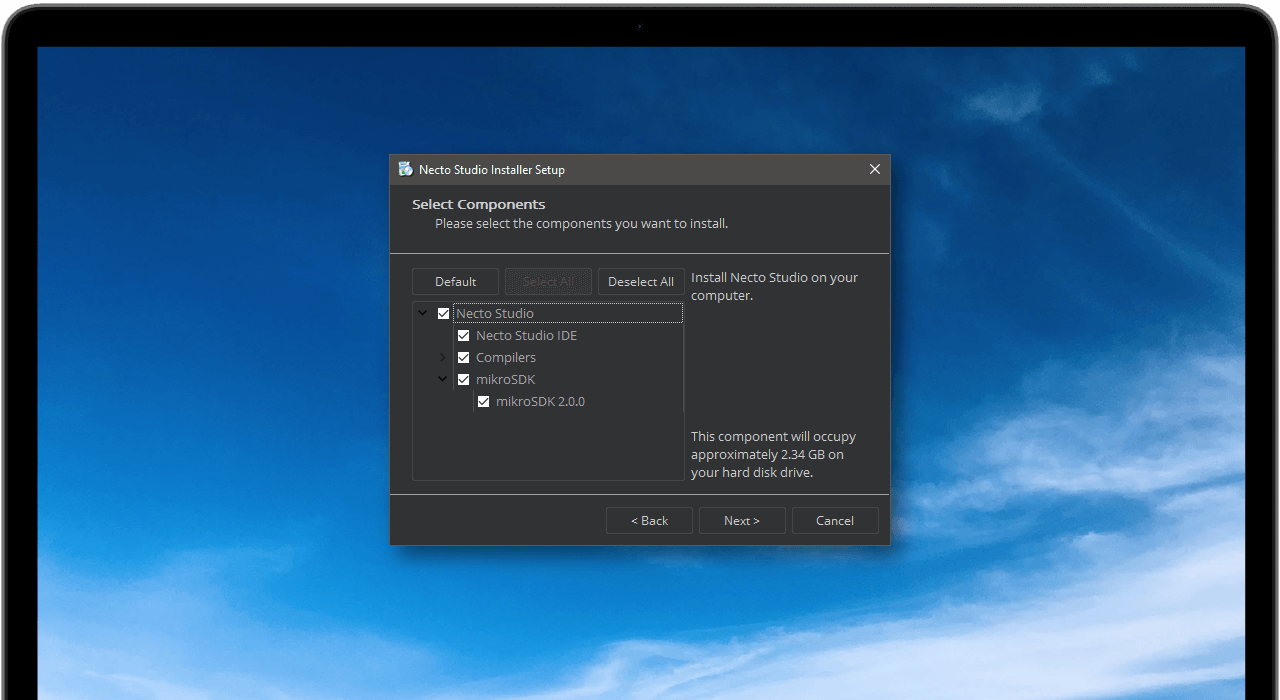Screen dimensions: 1280x700
Task: Click the Select All button
Action: click(x=548, y=282)
